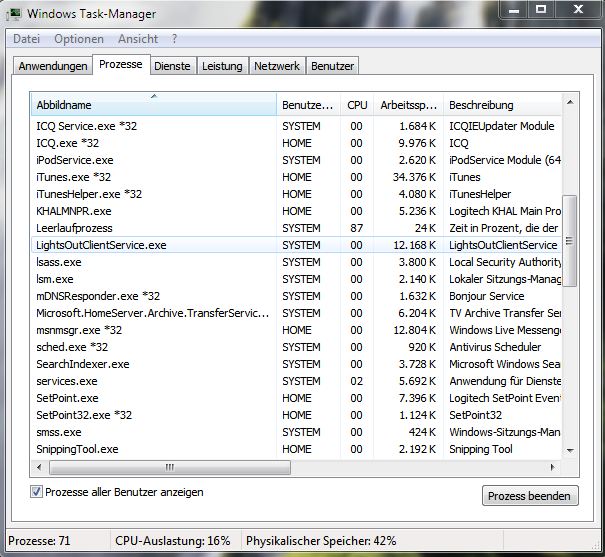Click the horizontal scrollbar right arrow
Viewport: 605px width, 557px height.
point(553,468)
